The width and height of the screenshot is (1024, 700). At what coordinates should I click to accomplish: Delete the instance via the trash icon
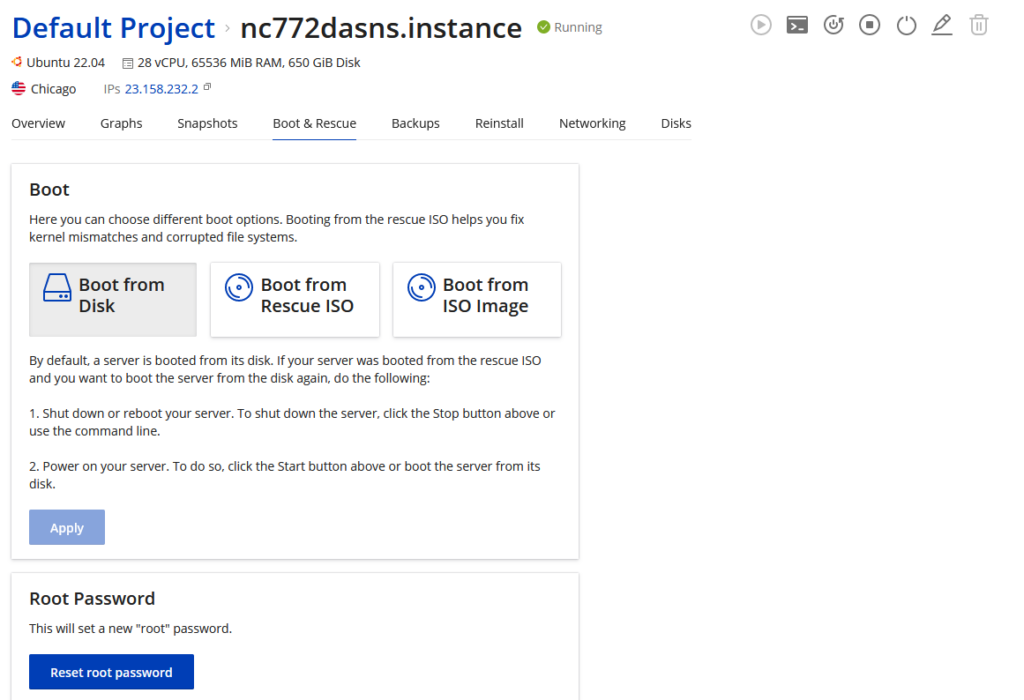click(x=978, y=25)
